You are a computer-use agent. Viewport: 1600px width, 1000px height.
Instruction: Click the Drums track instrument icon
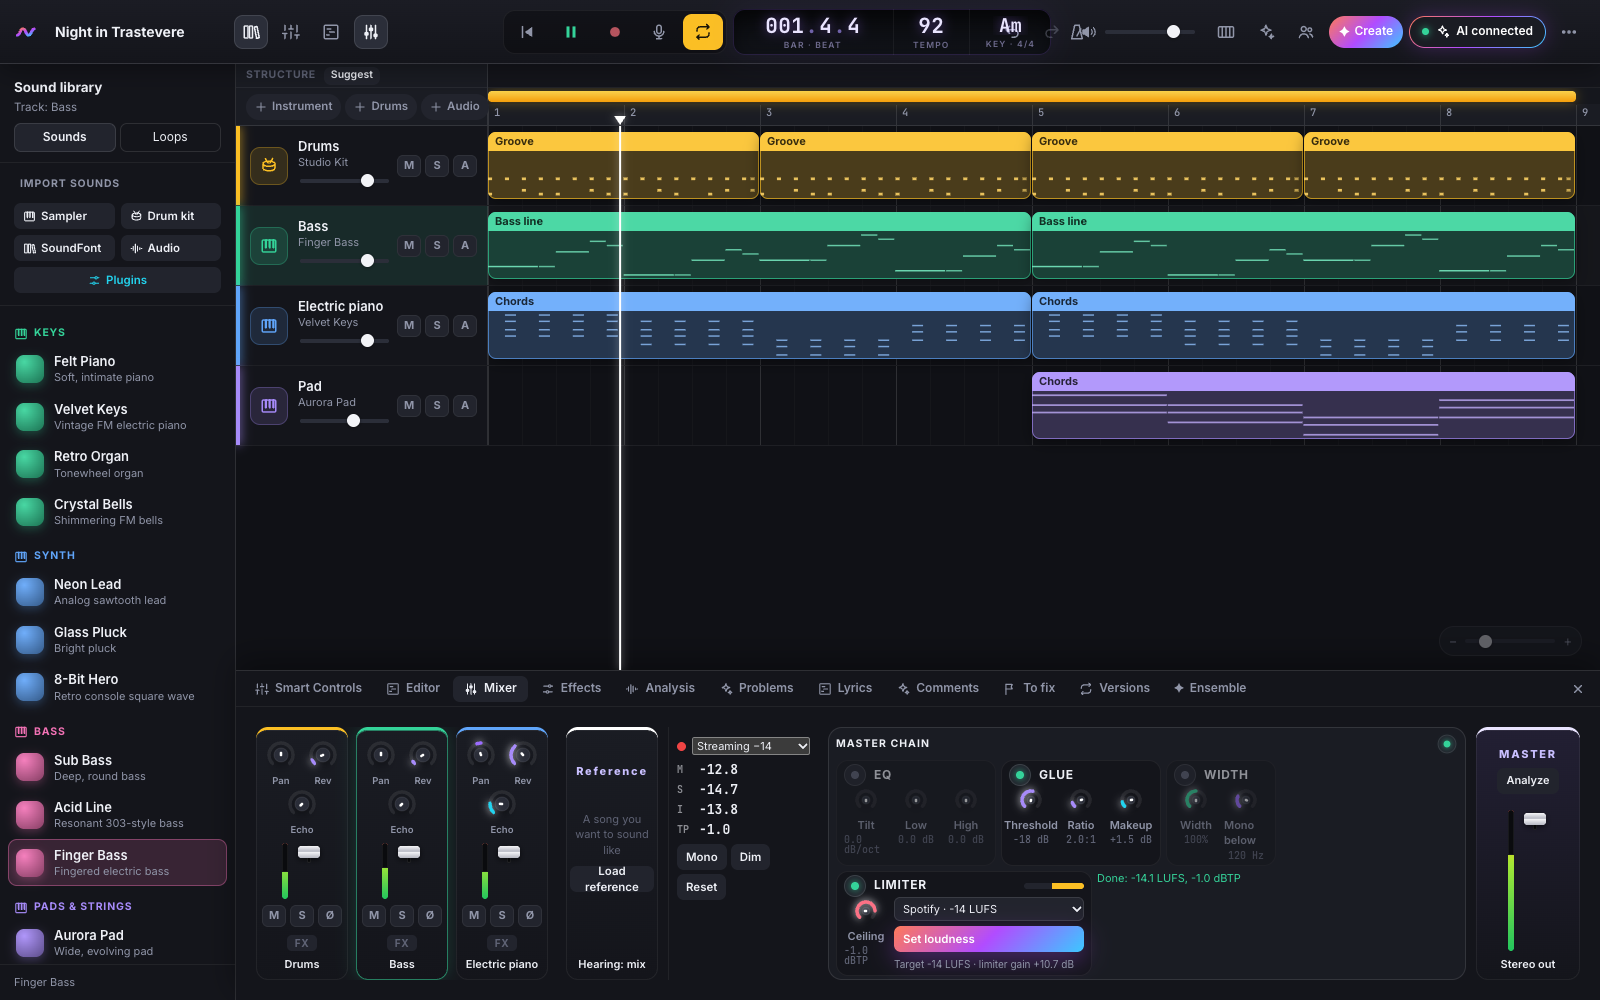coord(269,166)
